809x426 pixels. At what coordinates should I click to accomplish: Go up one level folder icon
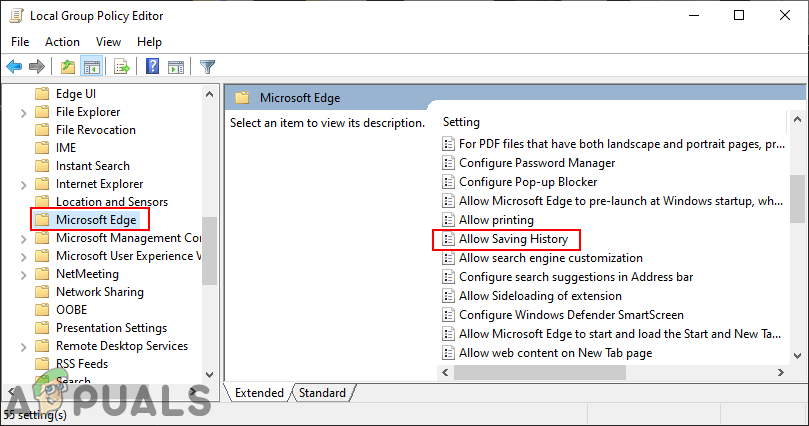(67, 67)
